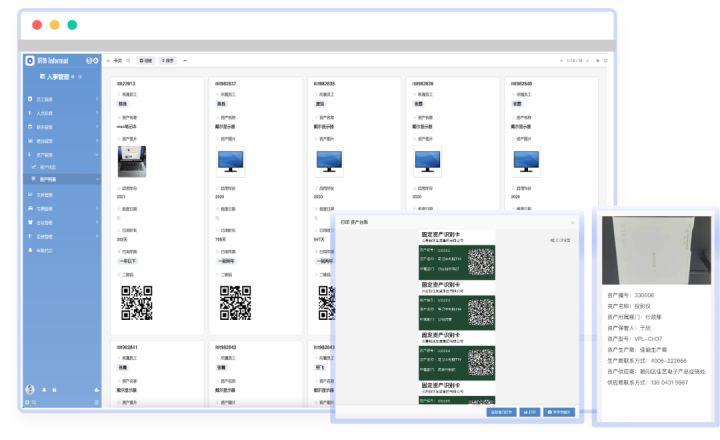Click the app logo icon in the sidebar header
This screenshot has height=440, width=720.
29,61
